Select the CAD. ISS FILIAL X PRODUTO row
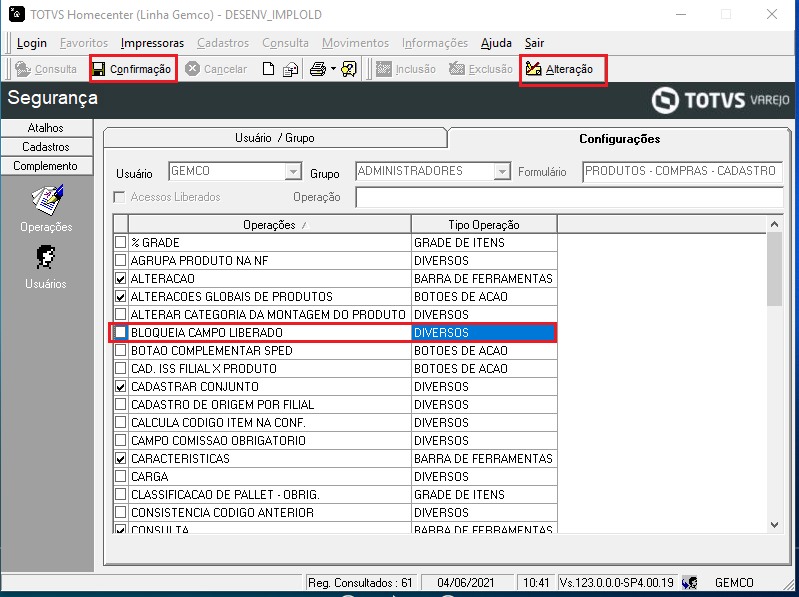This screenshot has height=597, width=799. (x=335, y=368)
